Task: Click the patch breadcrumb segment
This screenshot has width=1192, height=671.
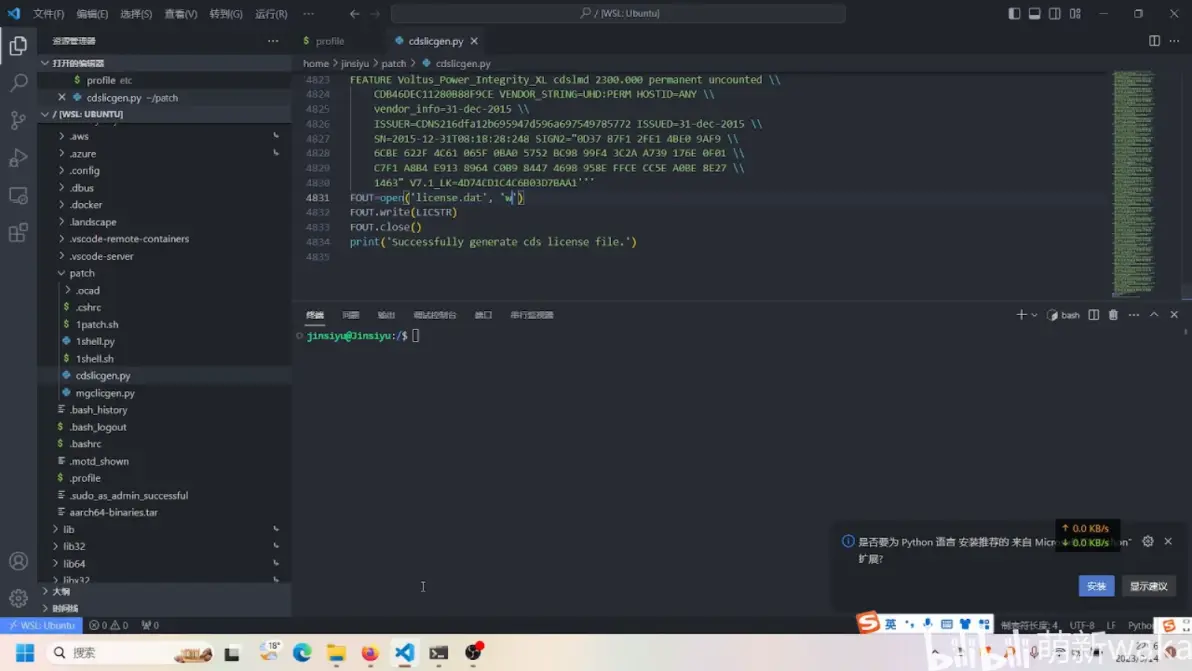Action: point(394,64)
